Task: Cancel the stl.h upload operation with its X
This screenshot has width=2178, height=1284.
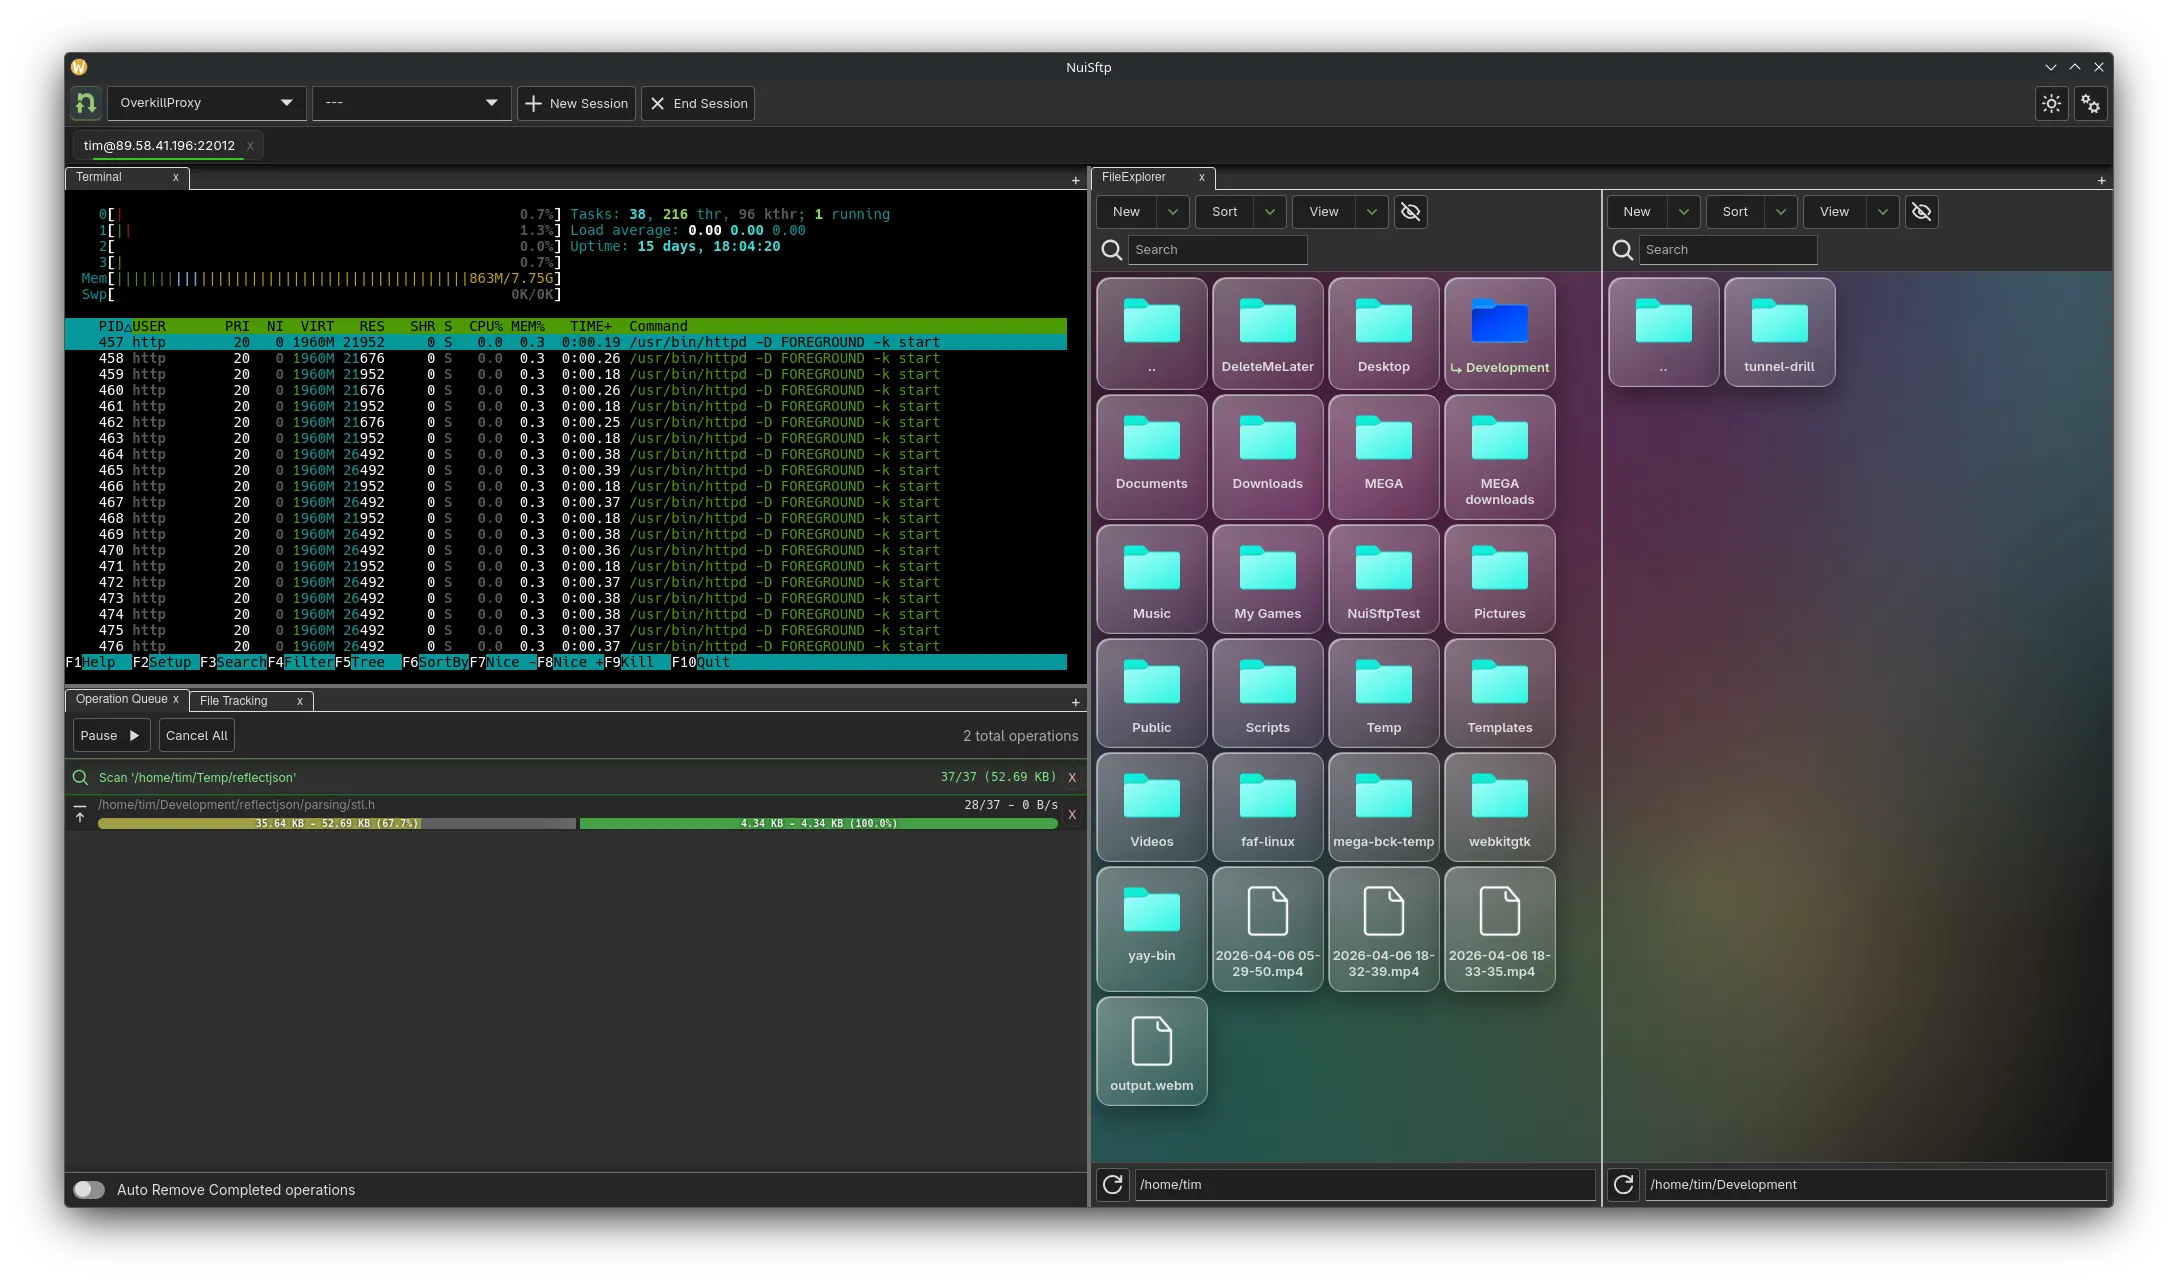Action: (x=1072, y=815)
